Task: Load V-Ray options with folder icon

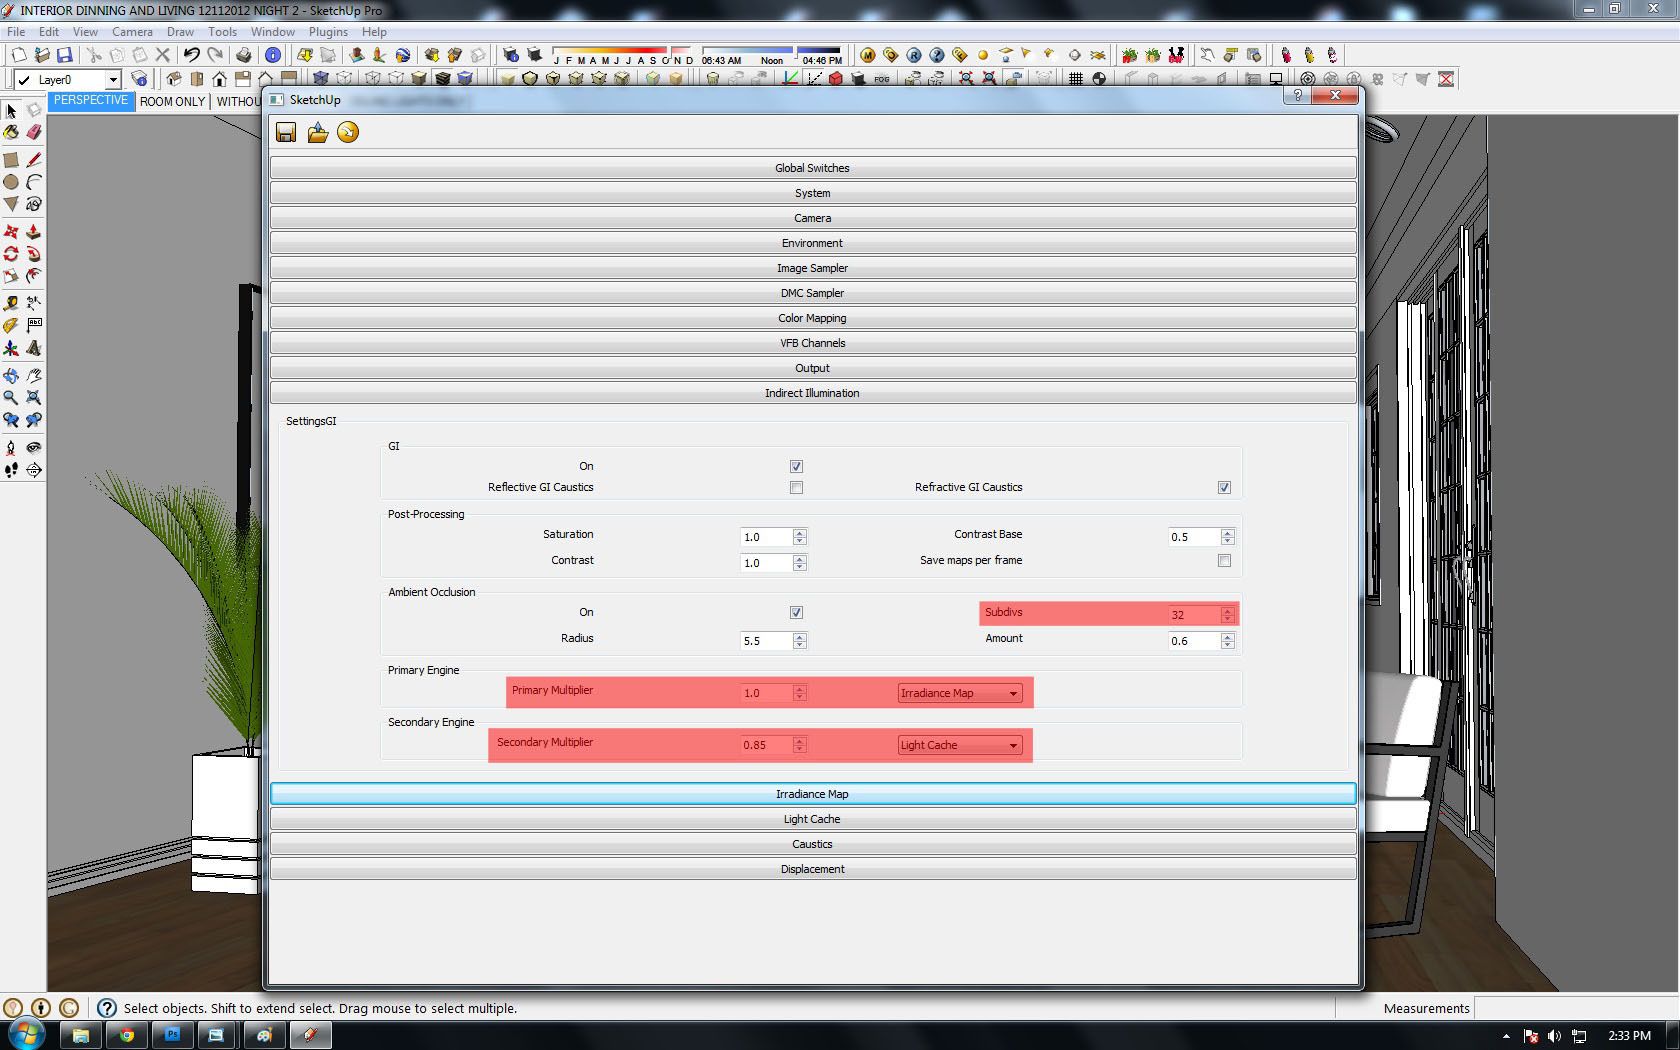Action: point(317,133)
